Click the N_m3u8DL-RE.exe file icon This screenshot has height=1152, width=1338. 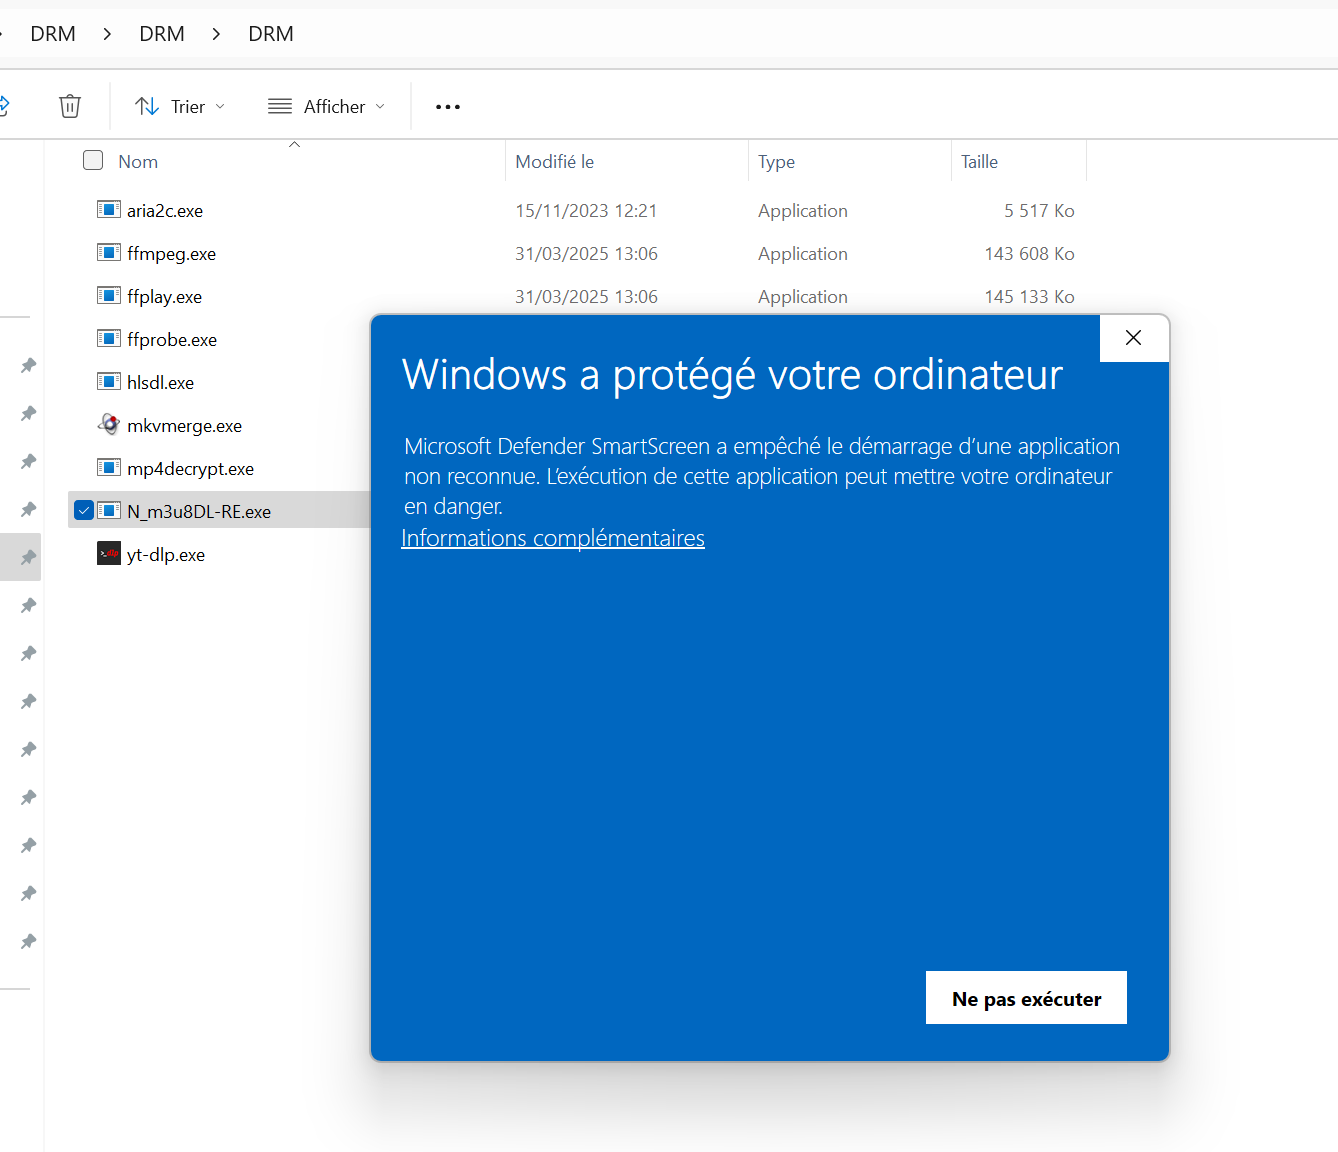[109, 511]
